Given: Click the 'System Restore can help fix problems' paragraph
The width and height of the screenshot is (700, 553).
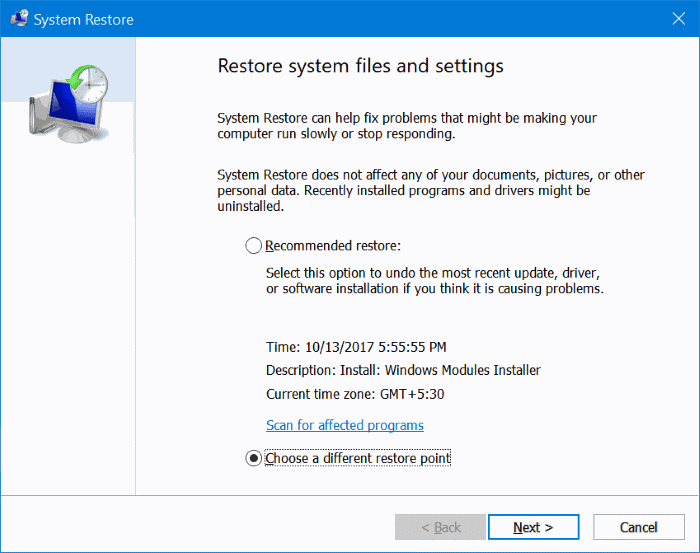Looking at the screenshot, I should coord(406,126).
